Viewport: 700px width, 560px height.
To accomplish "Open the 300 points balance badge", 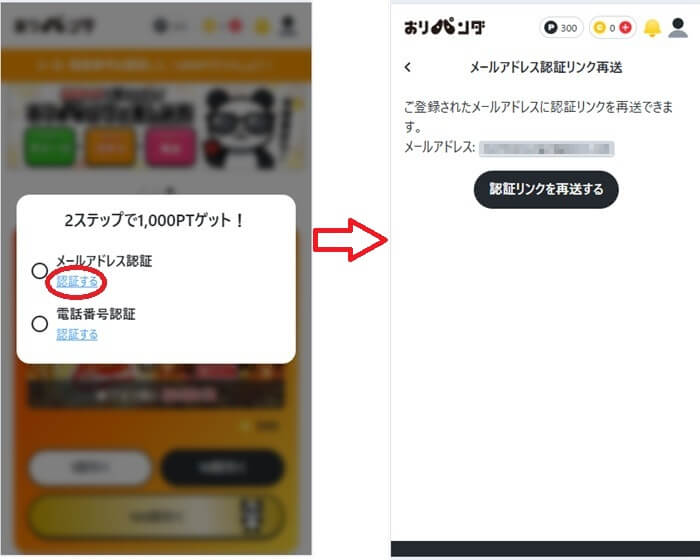I will tap(561, 28).
